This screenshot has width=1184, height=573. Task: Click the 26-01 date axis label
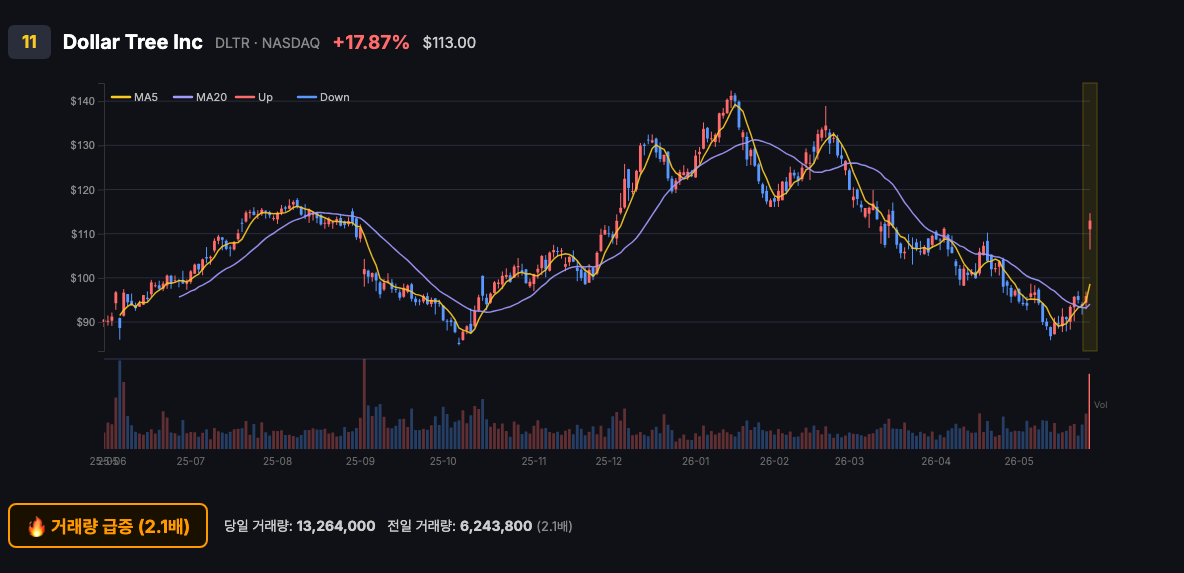[695, 461]
